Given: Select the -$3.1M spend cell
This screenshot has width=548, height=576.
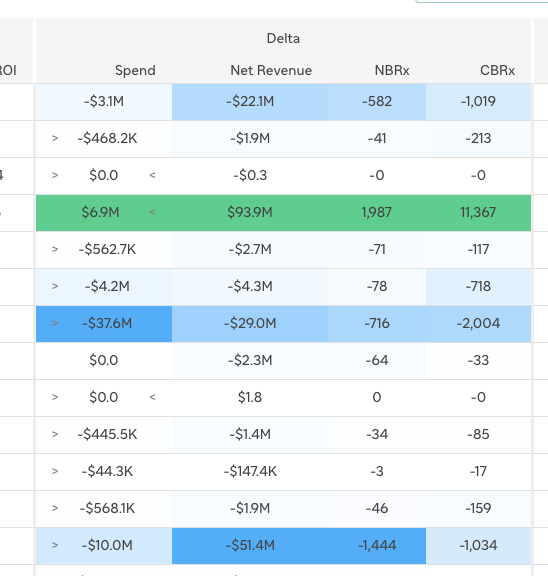Looking at the screenshot, I should (x=104, y=101).
